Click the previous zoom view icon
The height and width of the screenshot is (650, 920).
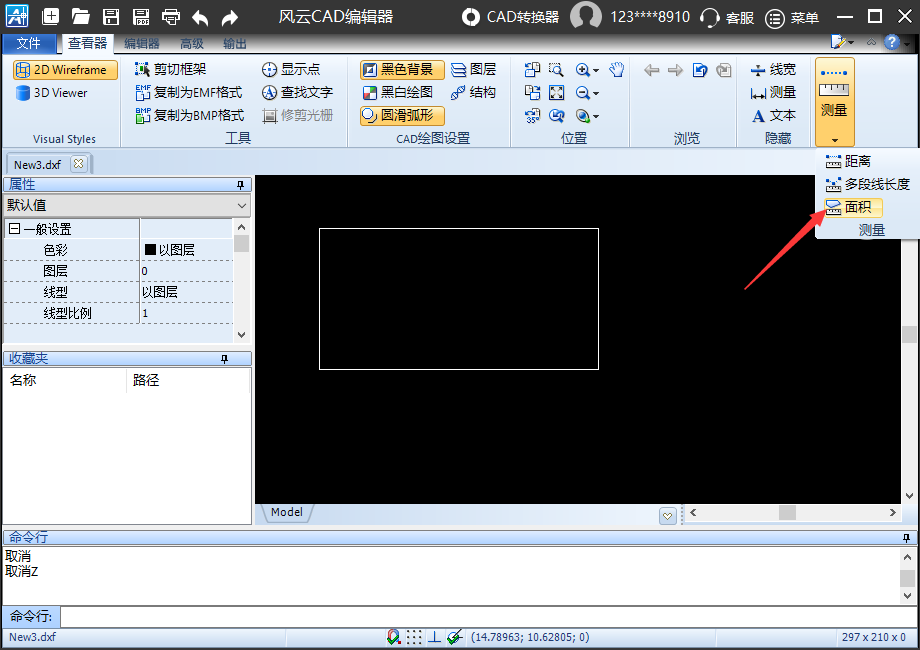[556, 116]
